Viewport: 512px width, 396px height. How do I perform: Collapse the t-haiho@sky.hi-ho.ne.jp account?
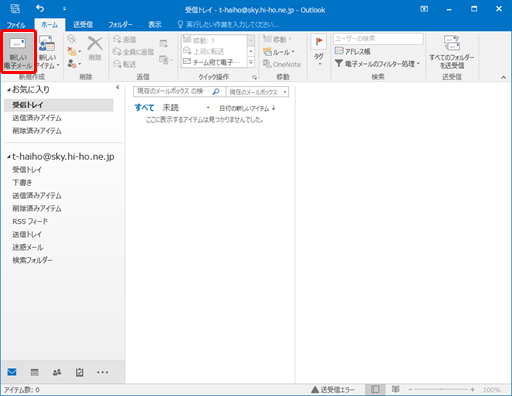pyautogui.click(x=9, y=157)
